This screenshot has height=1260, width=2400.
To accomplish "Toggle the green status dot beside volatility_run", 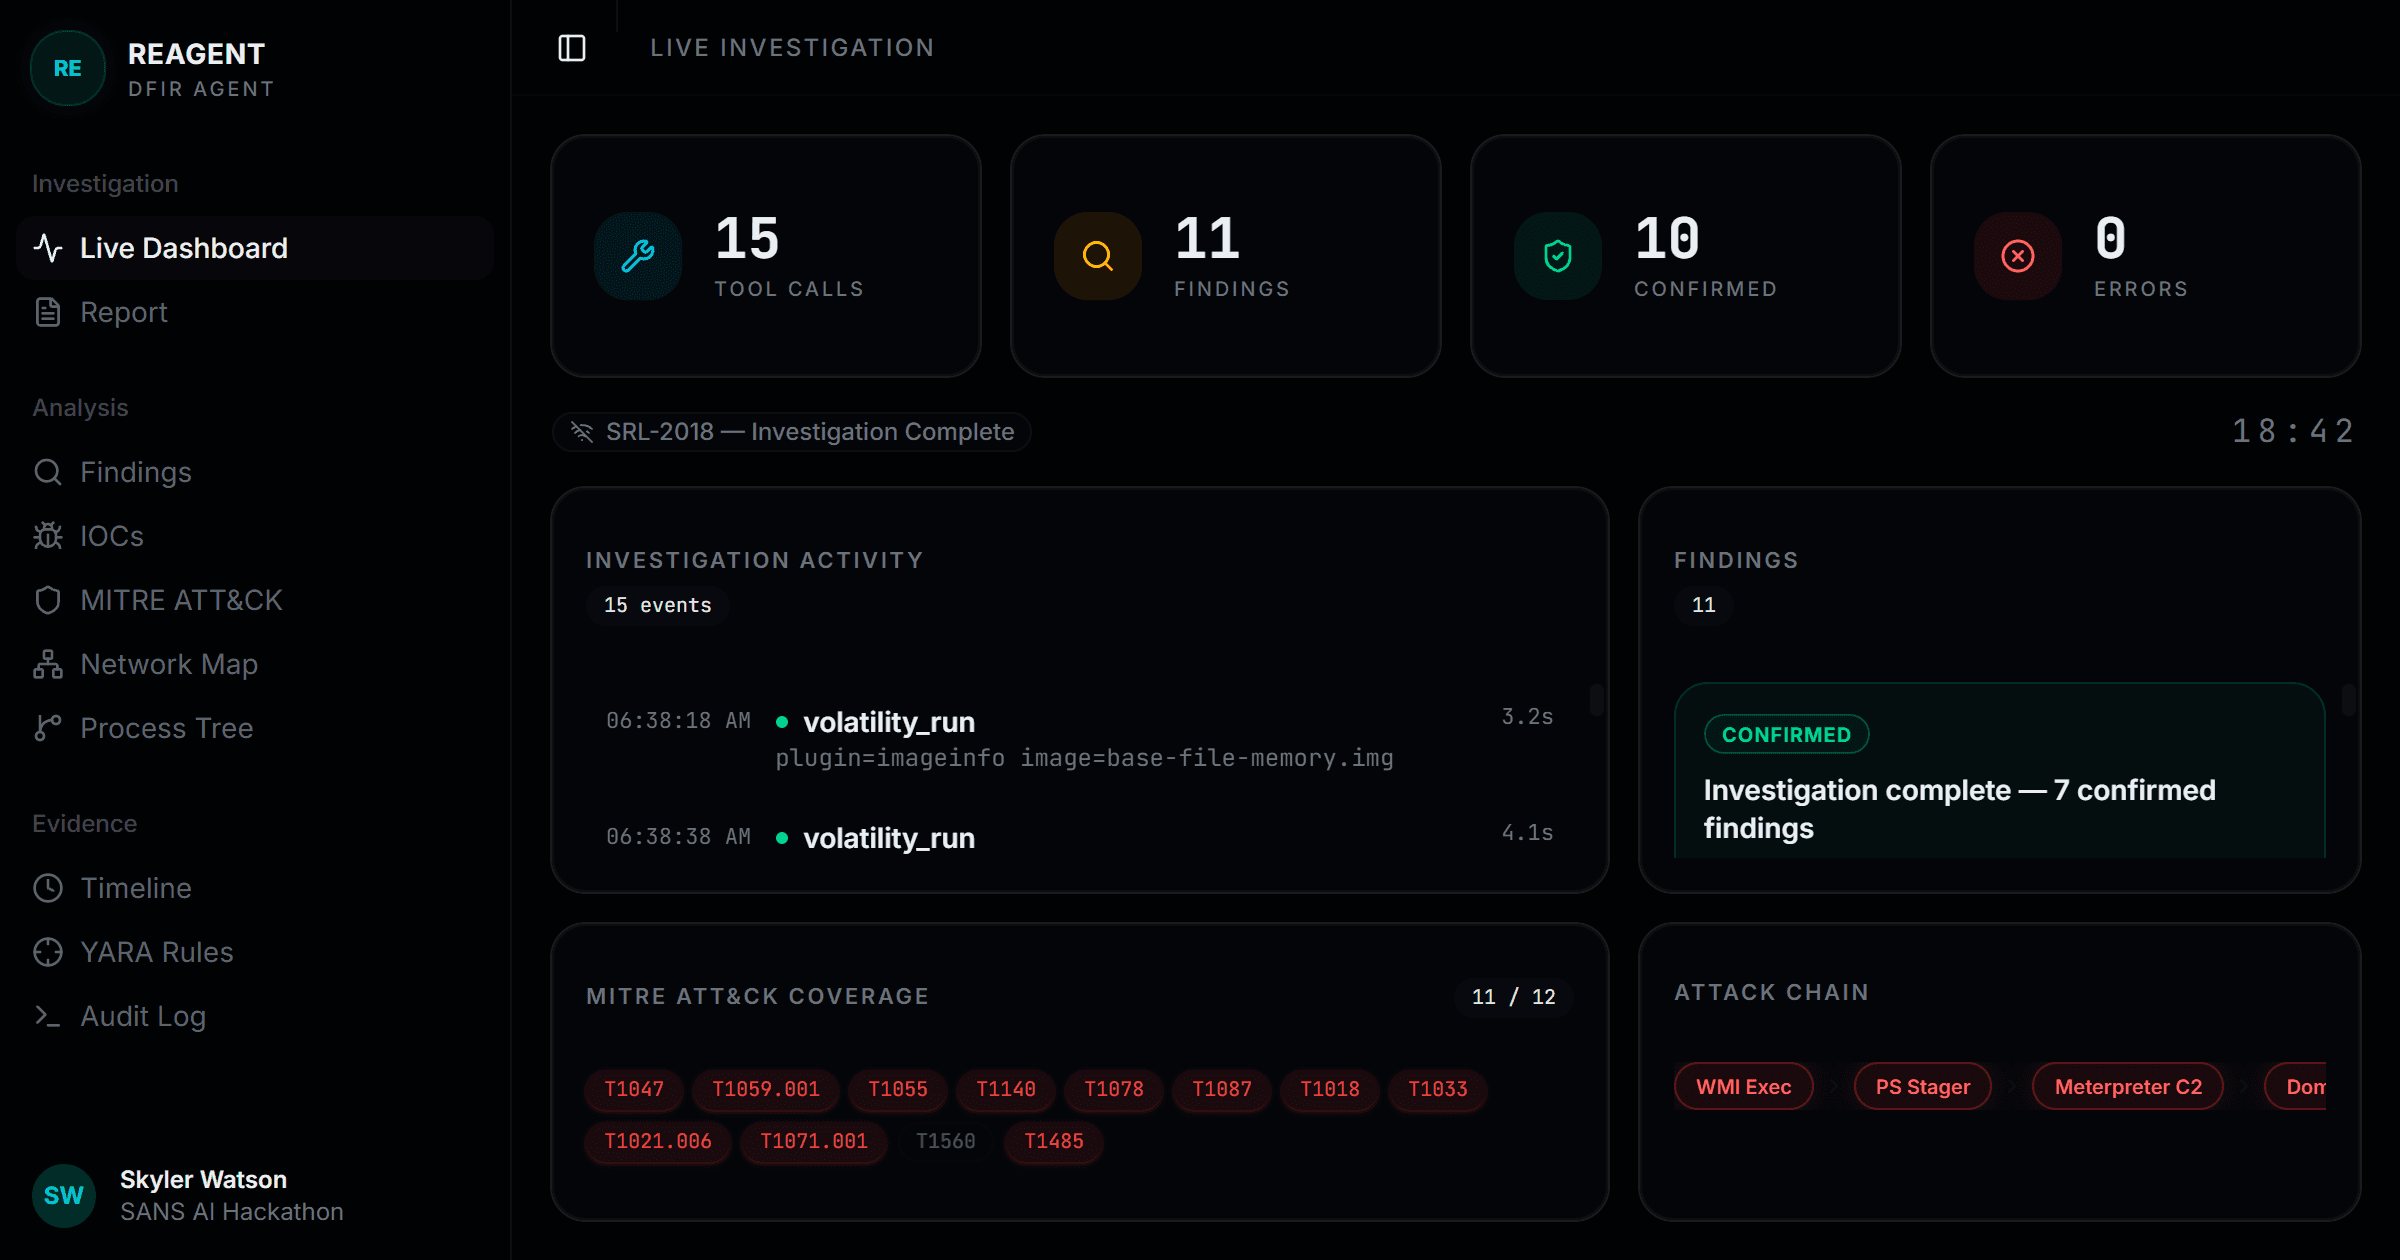I will point(783,721).
